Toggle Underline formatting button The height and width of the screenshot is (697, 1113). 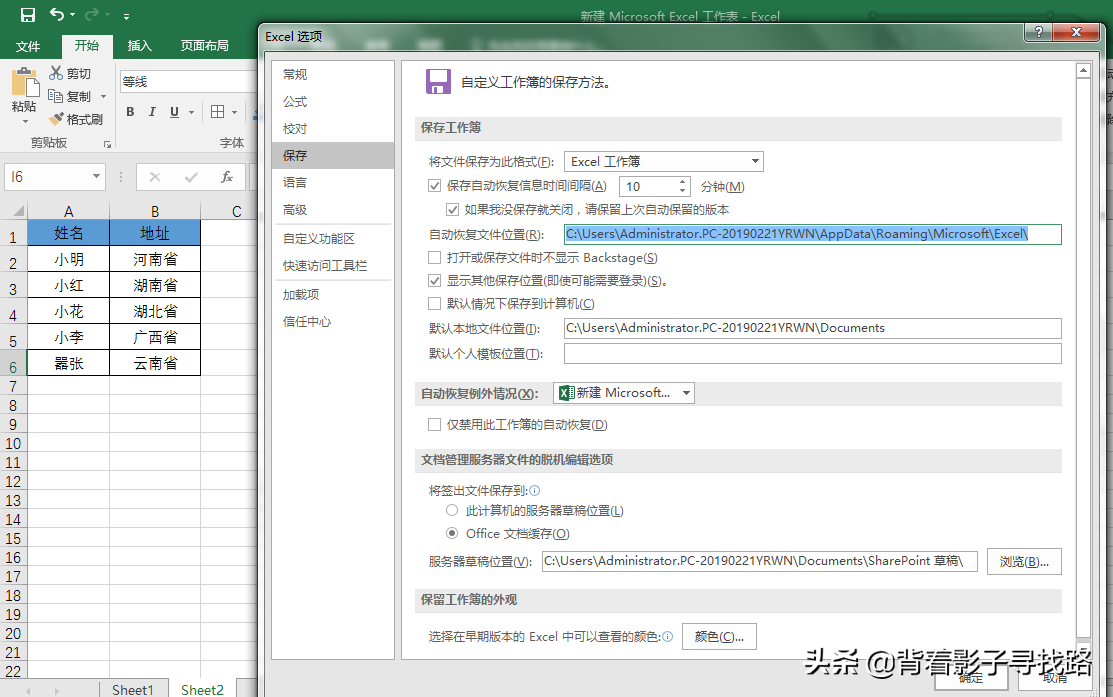pyautogui.click(x=175, y=111)
